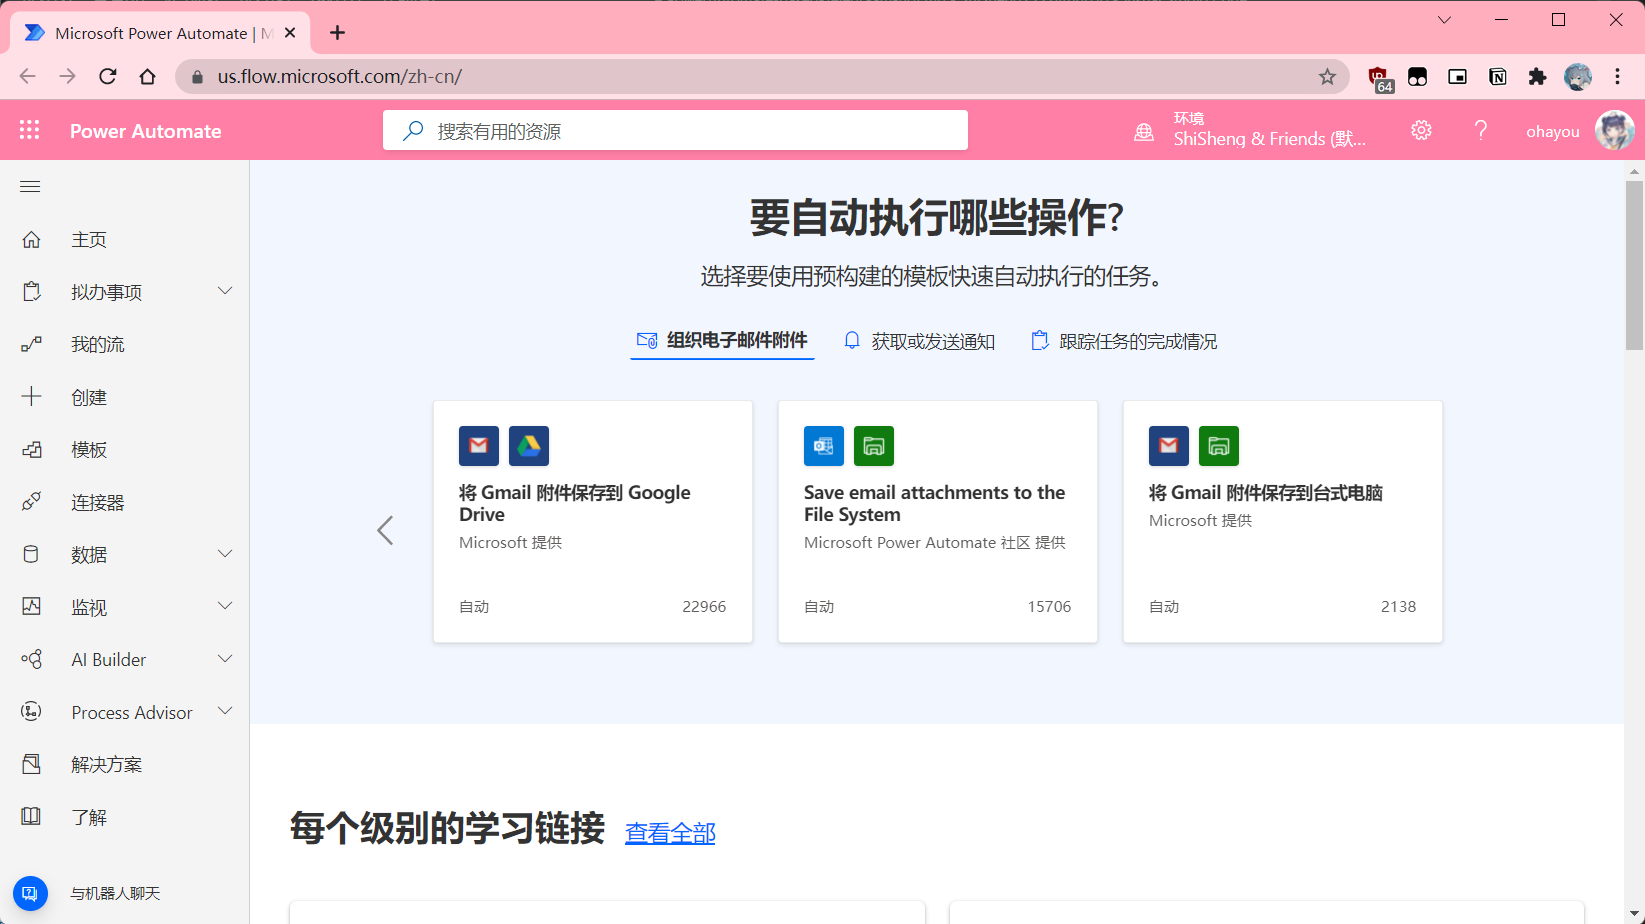Click the 查看全部 link
Screen dimensions: 1645x924
(x=670, y=833)
